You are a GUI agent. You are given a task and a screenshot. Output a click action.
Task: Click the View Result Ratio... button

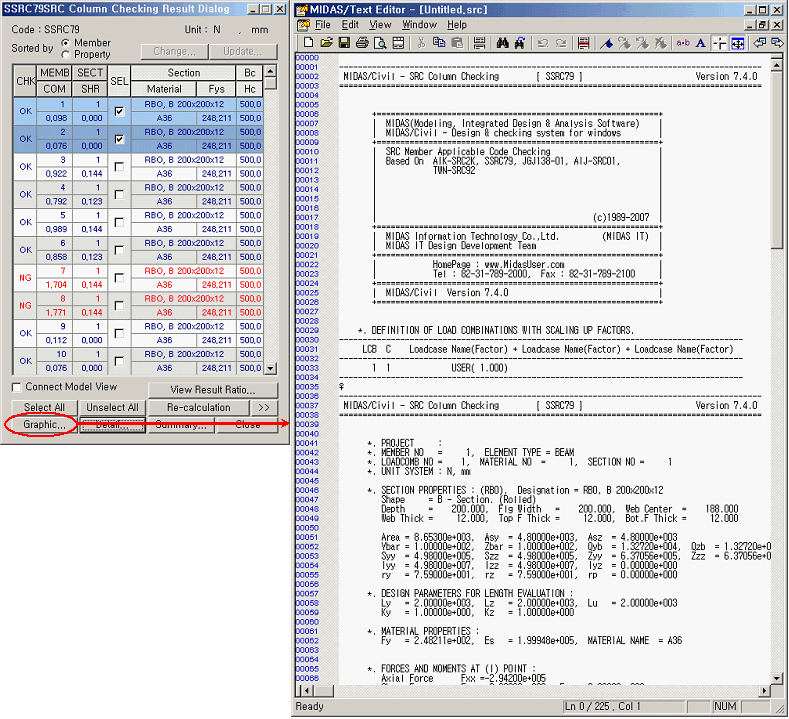pos(211,389)
